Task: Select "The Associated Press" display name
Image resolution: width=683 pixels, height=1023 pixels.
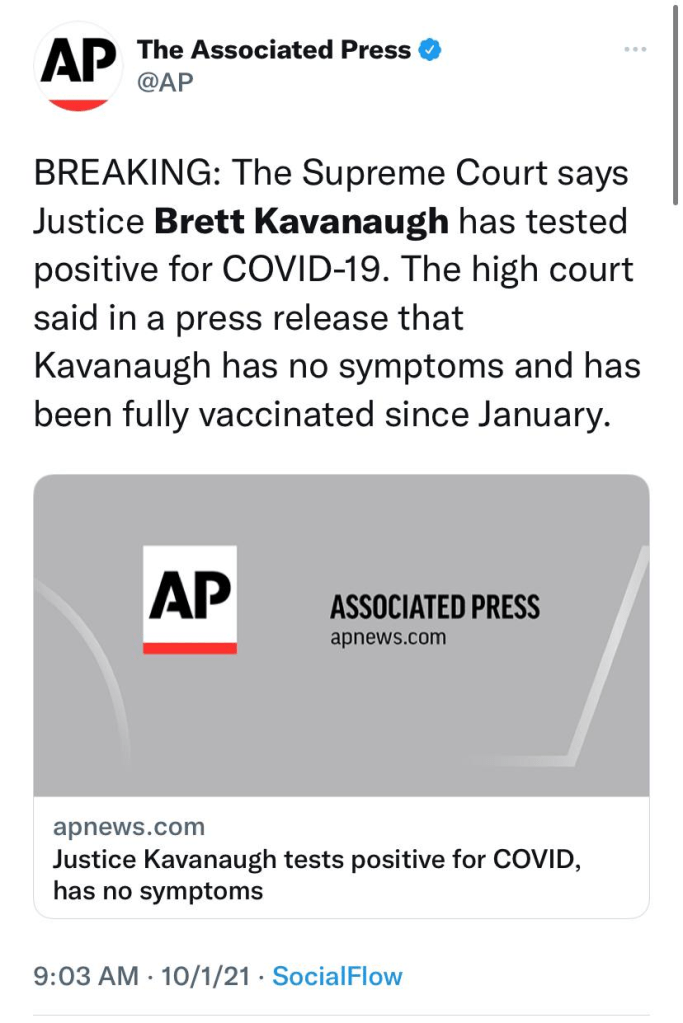Action: pos(273,49)
